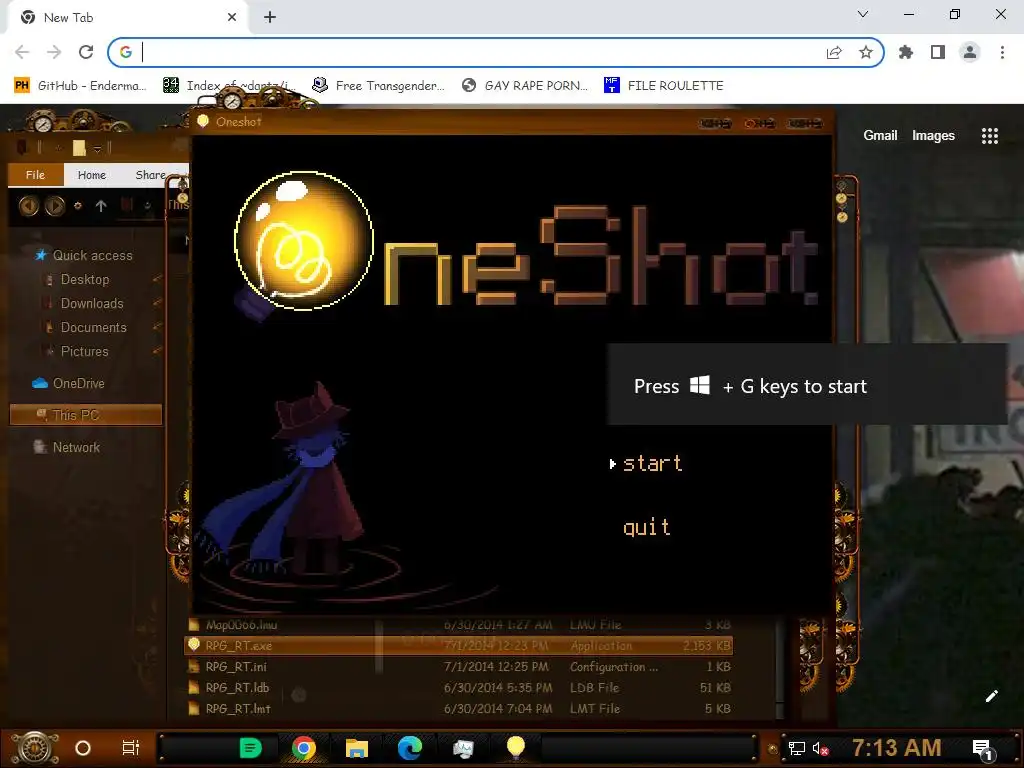The width and height of the screenshot is (1024, 768).
Task: Select the New Tab browser tab
Action: point(127,18)
